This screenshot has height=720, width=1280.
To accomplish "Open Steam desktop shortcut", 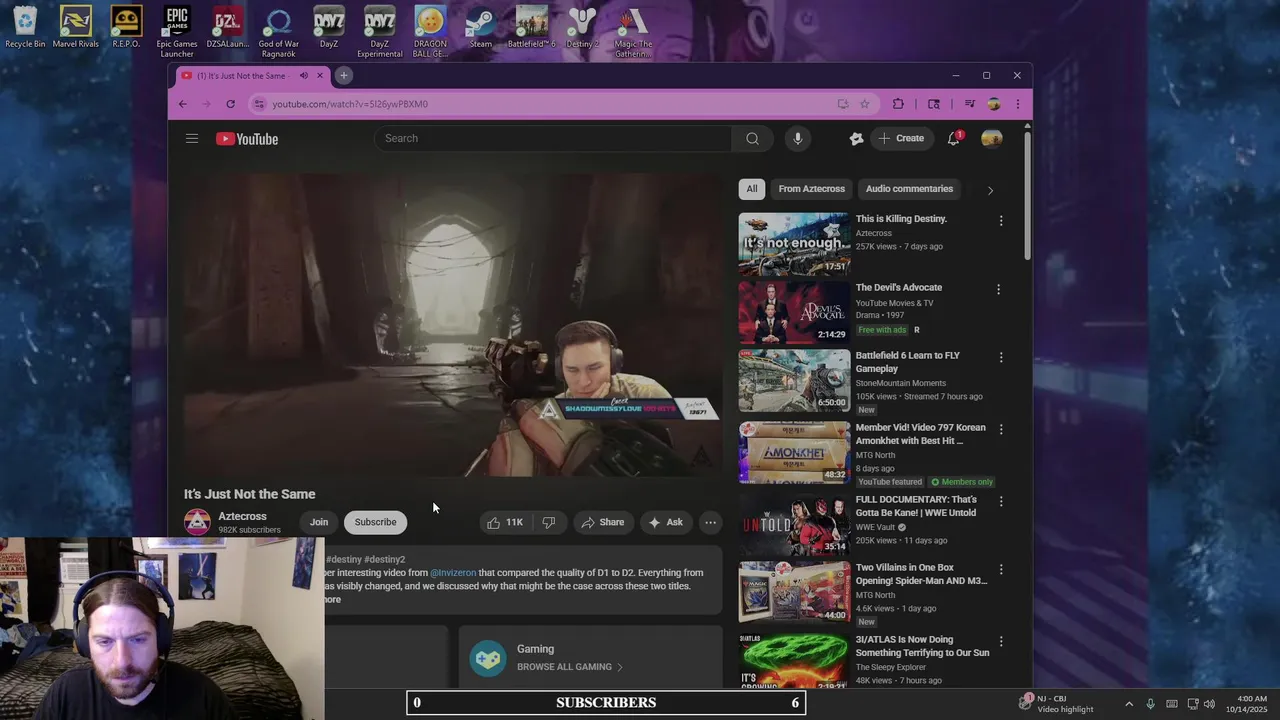I will pos(481,29).
